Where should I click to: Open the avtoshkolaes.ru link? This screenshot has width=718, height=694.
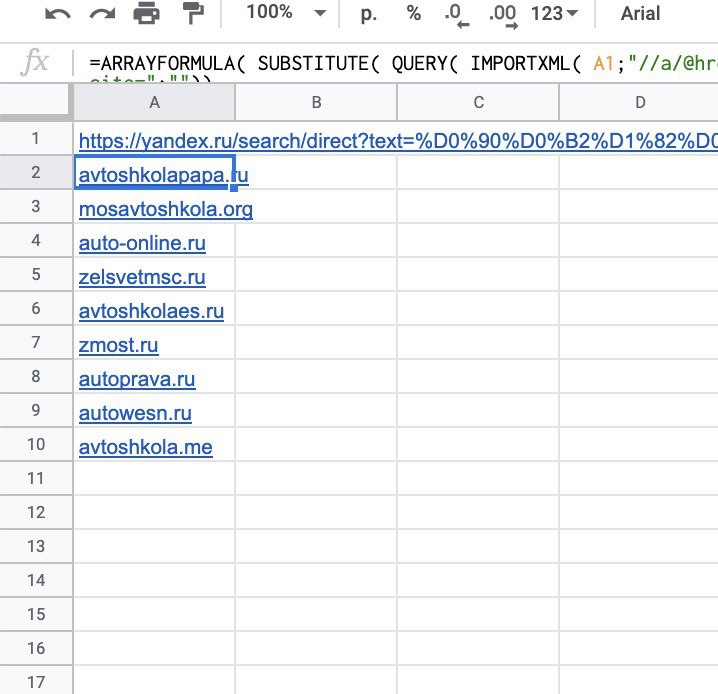point(151,311)
